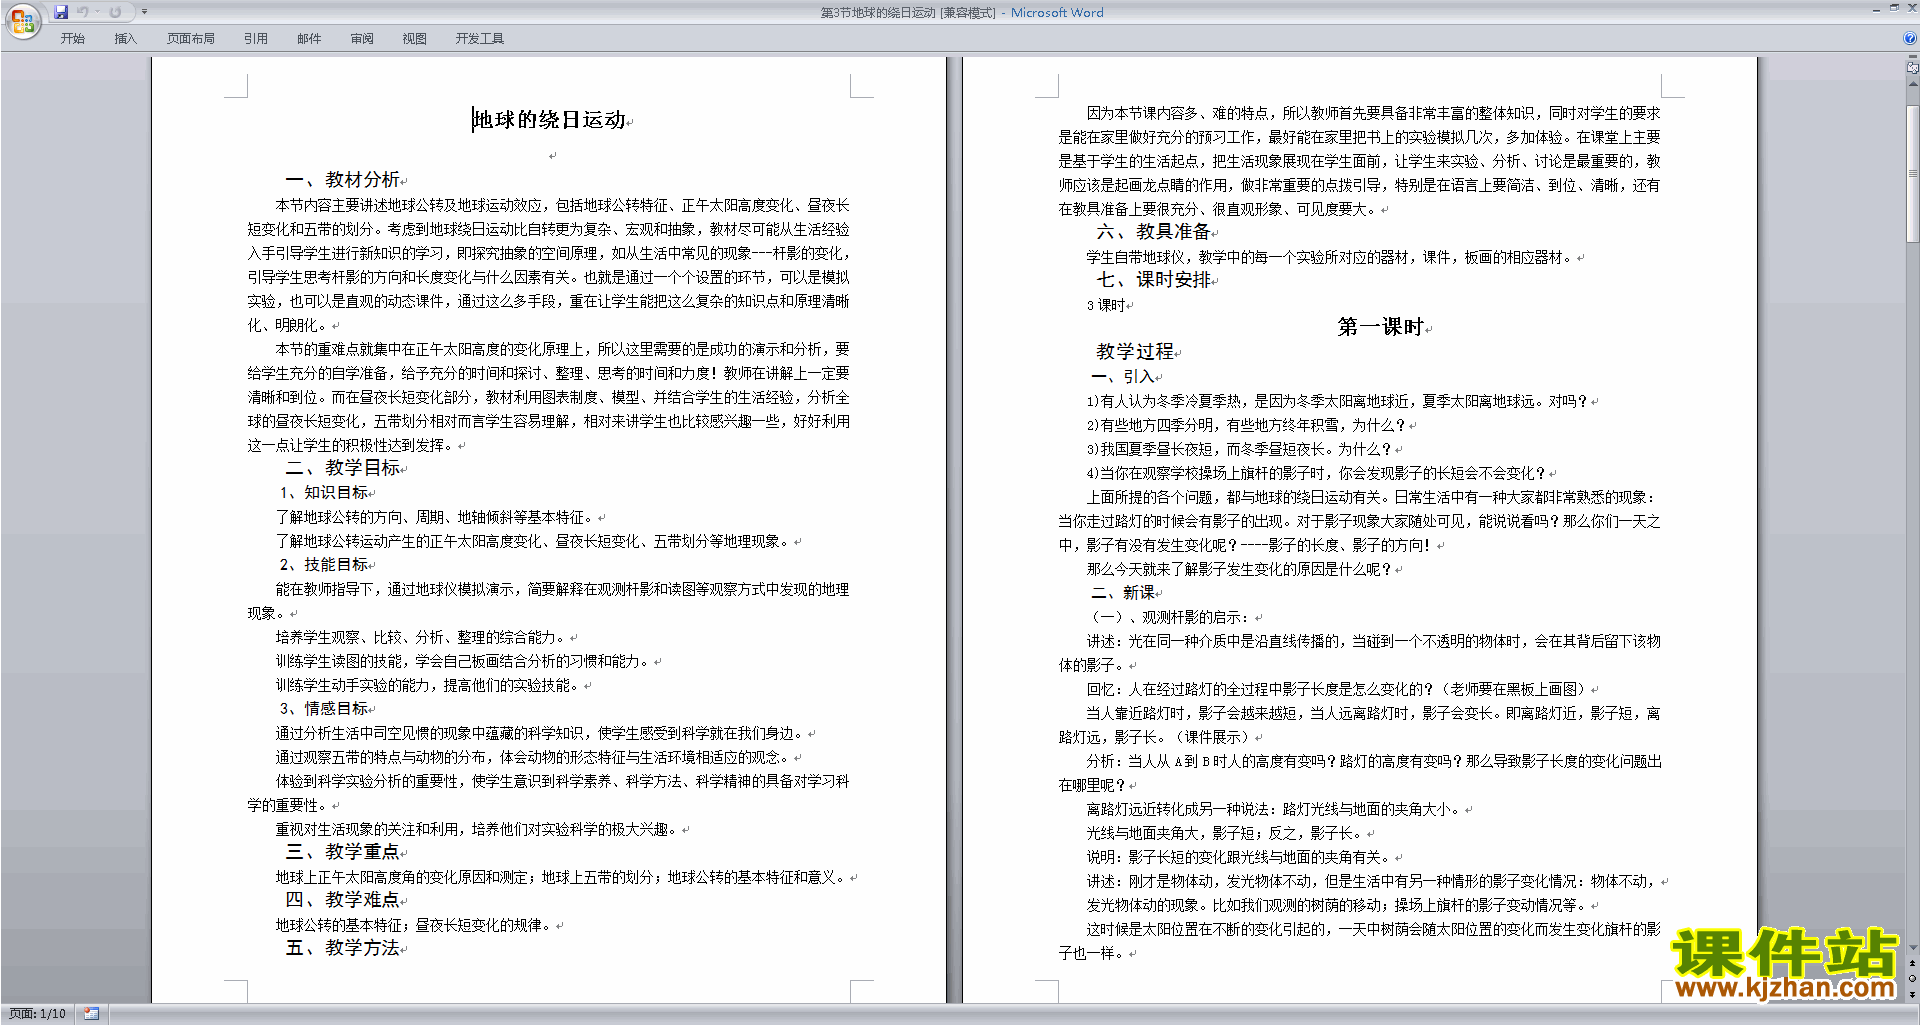Select the 开发工具 tab
1920x1025 pixels.
coord(480,39)
